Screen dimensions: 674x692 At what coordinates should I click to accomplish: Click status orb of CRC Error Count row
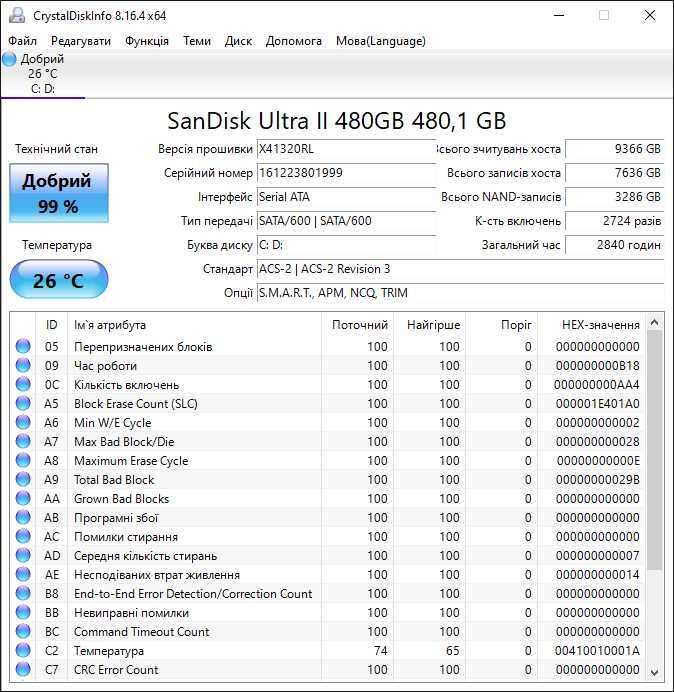click(x=23, y=669)
